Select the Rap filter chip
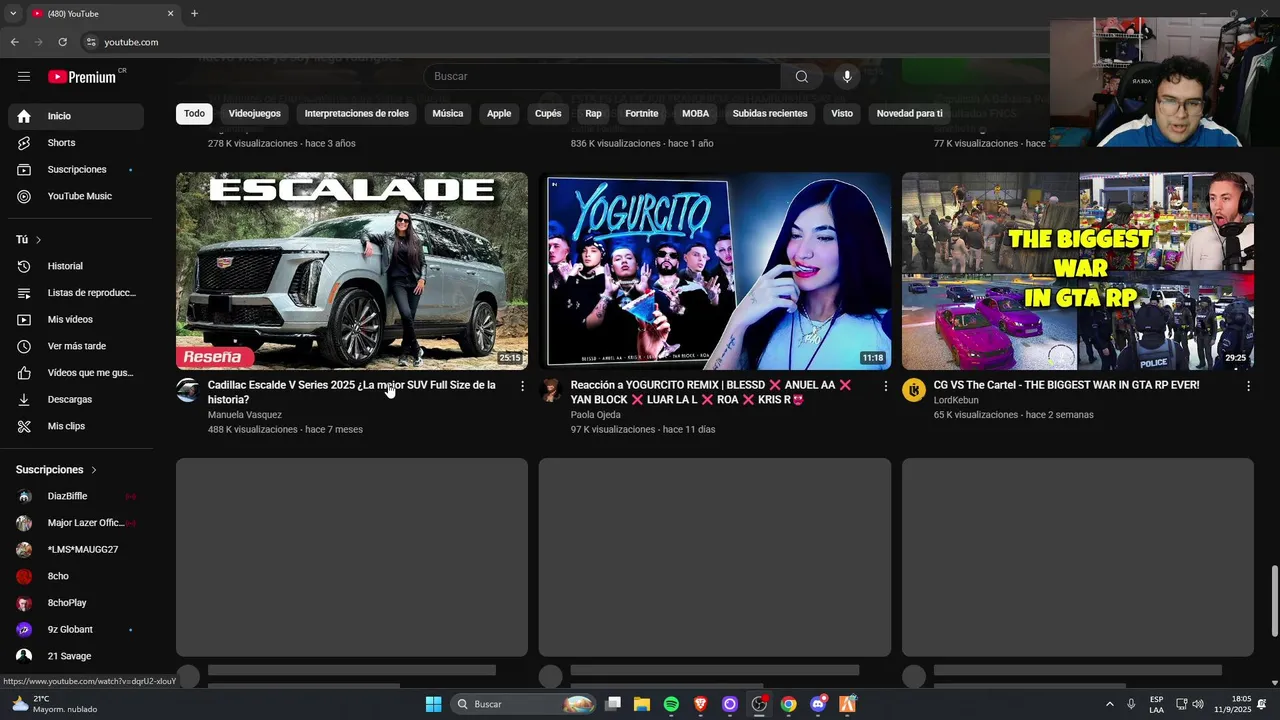 pyautogui.click(x=593, y=114)
